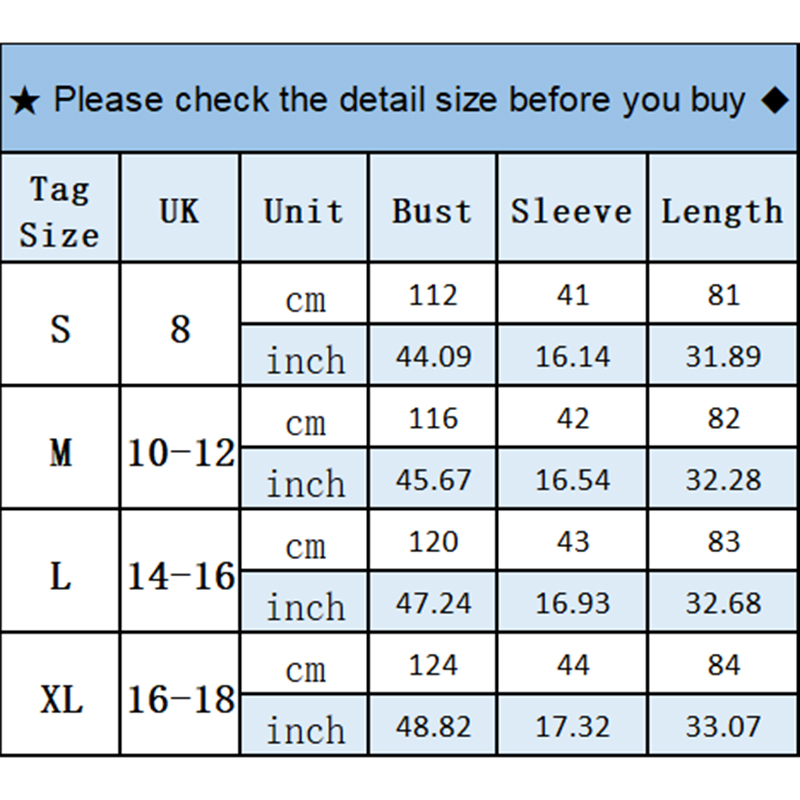Screen dimensions: 800x800
Task: Select the length value 84 cm
Action: pyautogui.click(x=723, y=664)
